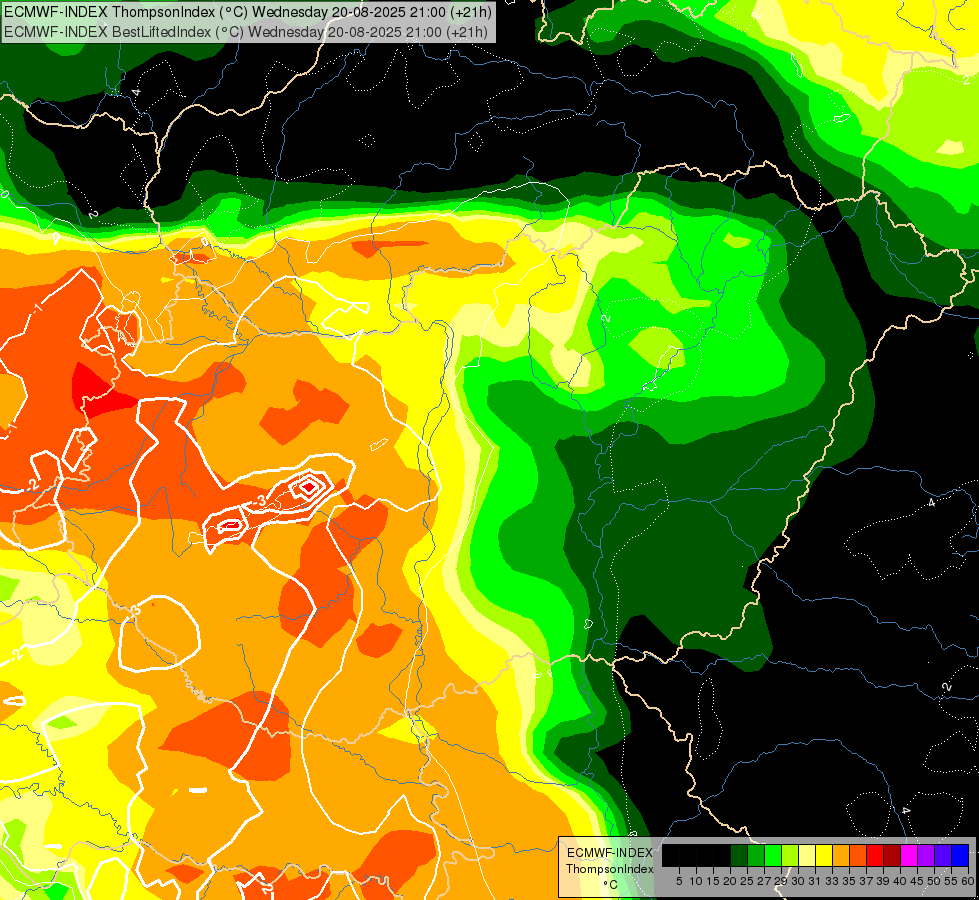Click the legend scale value 33

click(832, 881)
